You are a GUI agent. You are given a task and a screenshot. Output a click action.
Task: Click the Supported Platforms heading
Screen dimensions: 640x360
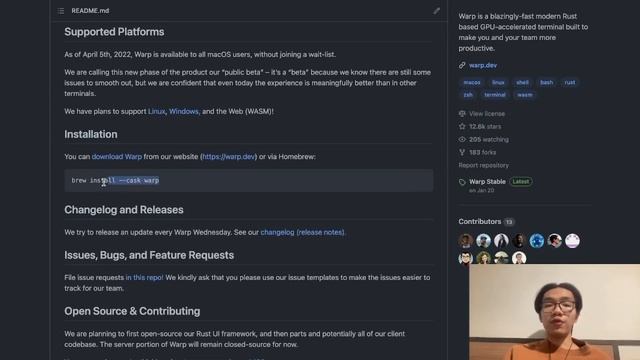114,32
